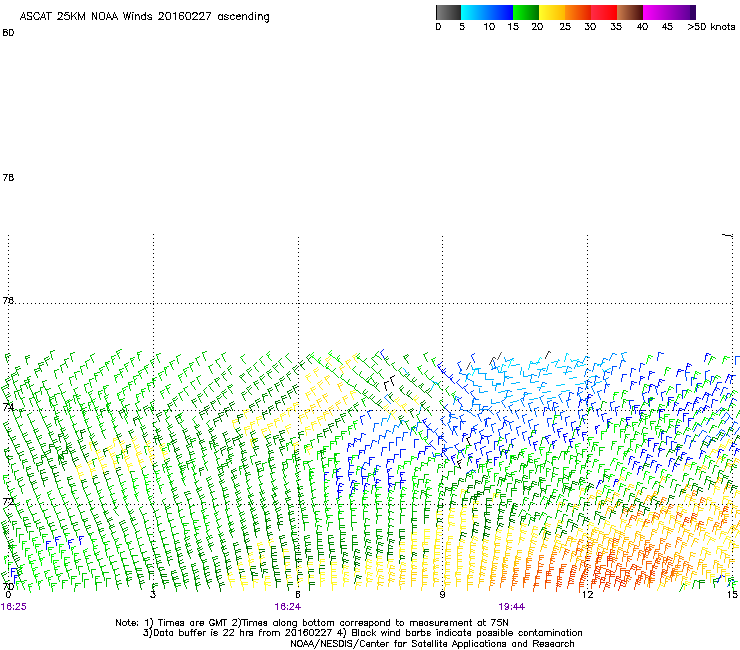Click the longitude label 9
The height and width of the screenshot is (650, 740).
[442, 594]
